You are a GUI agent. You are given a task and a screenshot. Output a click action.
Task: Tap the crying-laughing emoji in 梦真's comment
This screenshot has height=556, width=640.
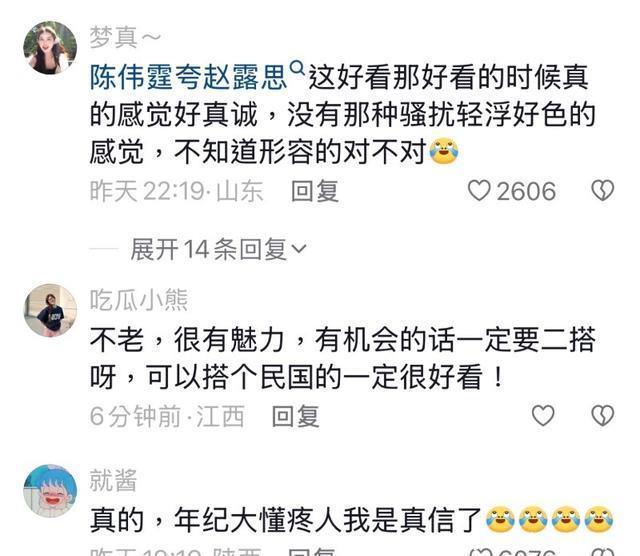pyautogui.click(x=444, y=152)
